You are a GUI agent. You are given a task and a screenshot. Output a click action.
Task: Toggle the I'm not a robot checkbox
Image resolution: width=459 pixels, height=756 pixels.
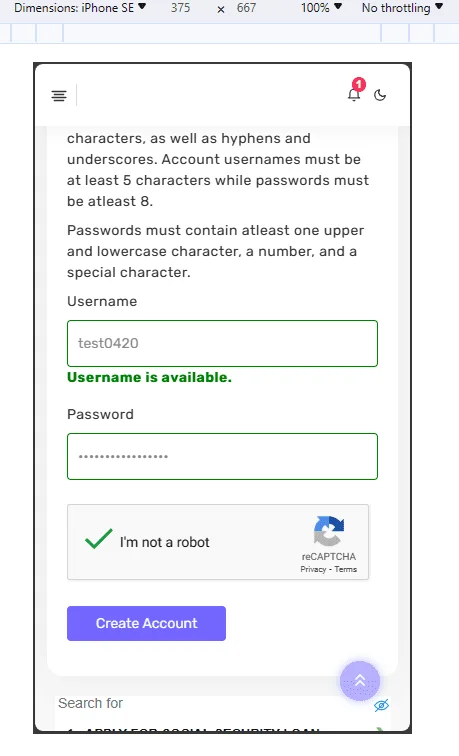coord(98,539)
